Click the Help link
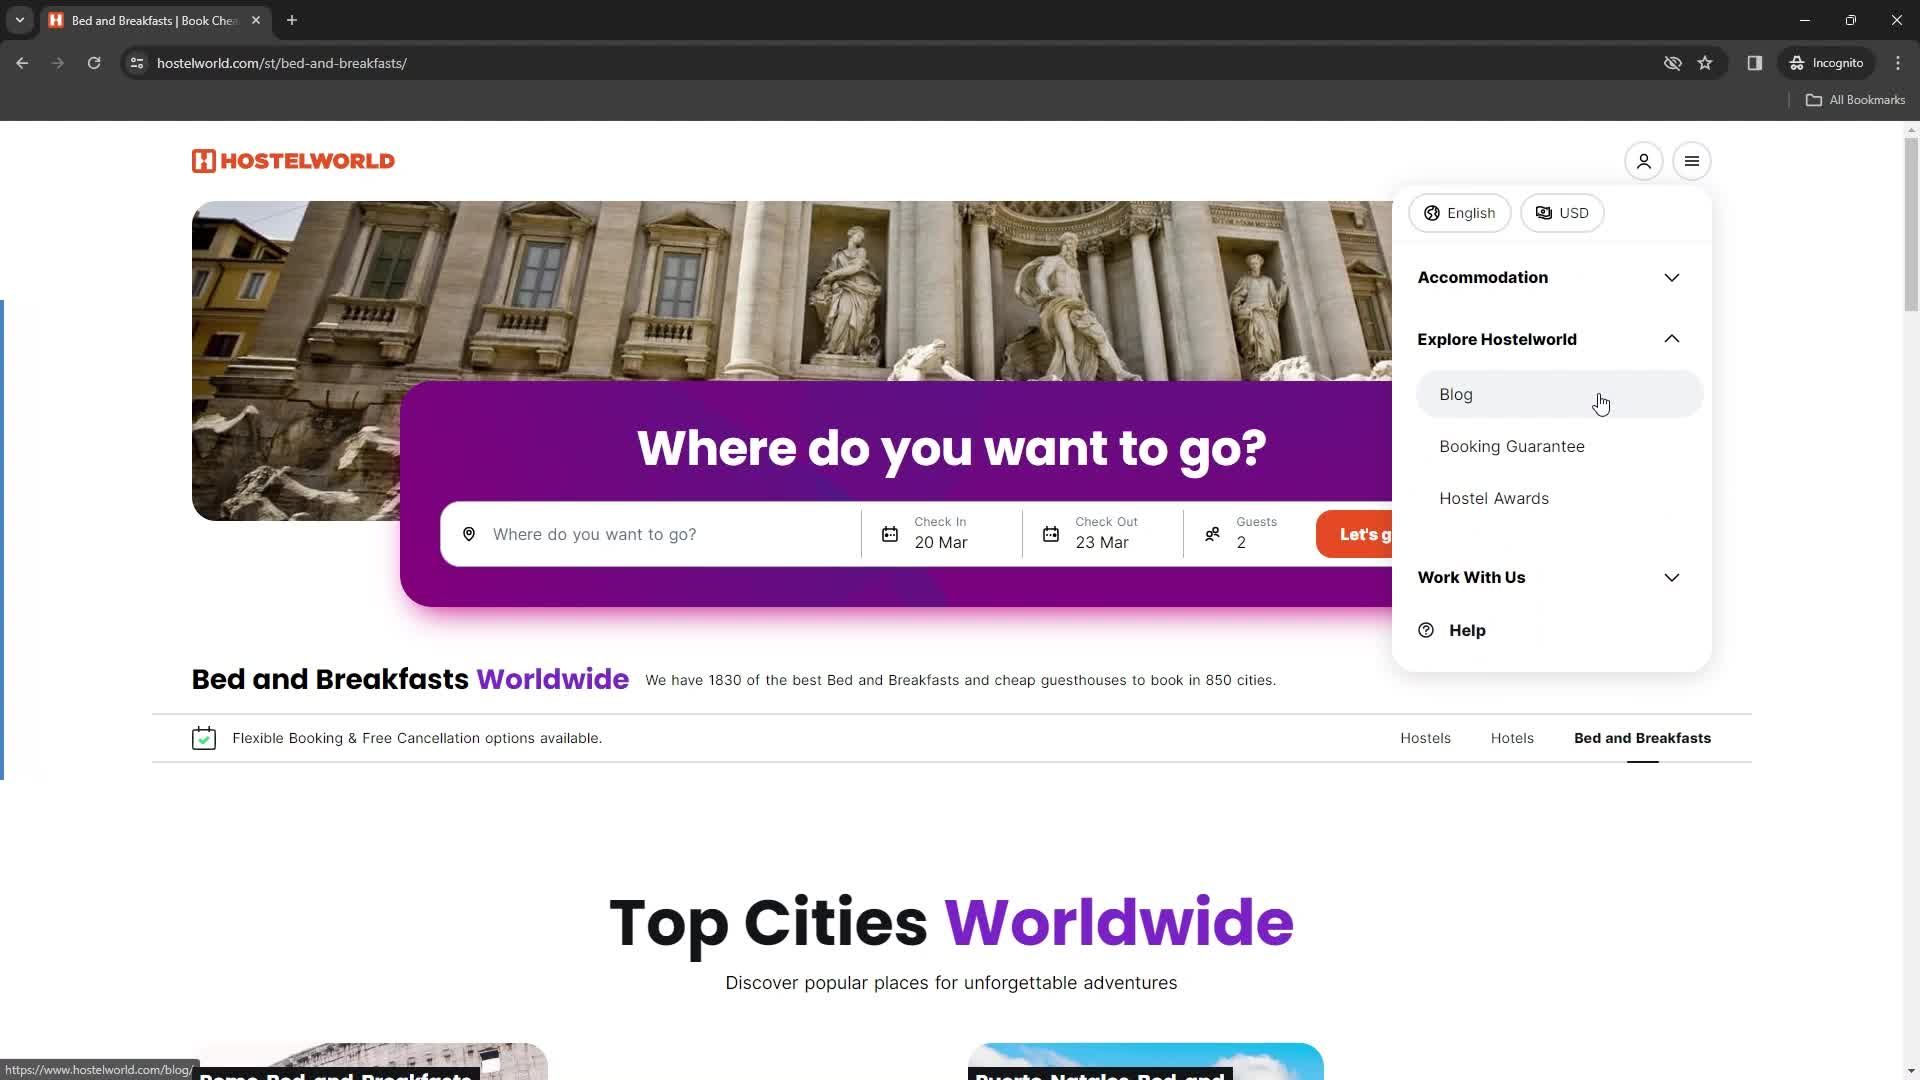The width and height of the screenshot is (1920, 1080). click(1468, 630)
